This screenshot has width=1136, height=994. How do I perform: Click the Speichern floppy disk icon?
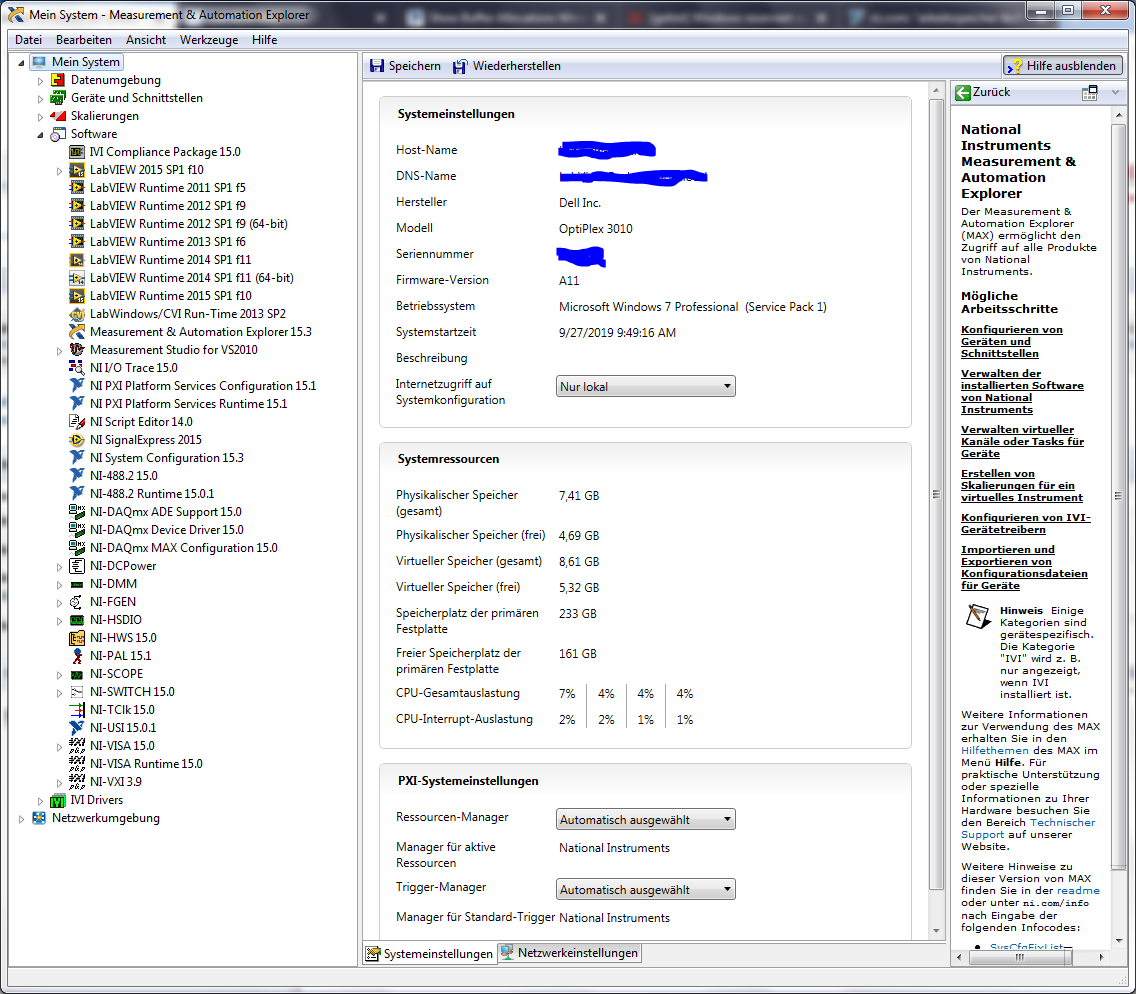coord(377,66)
